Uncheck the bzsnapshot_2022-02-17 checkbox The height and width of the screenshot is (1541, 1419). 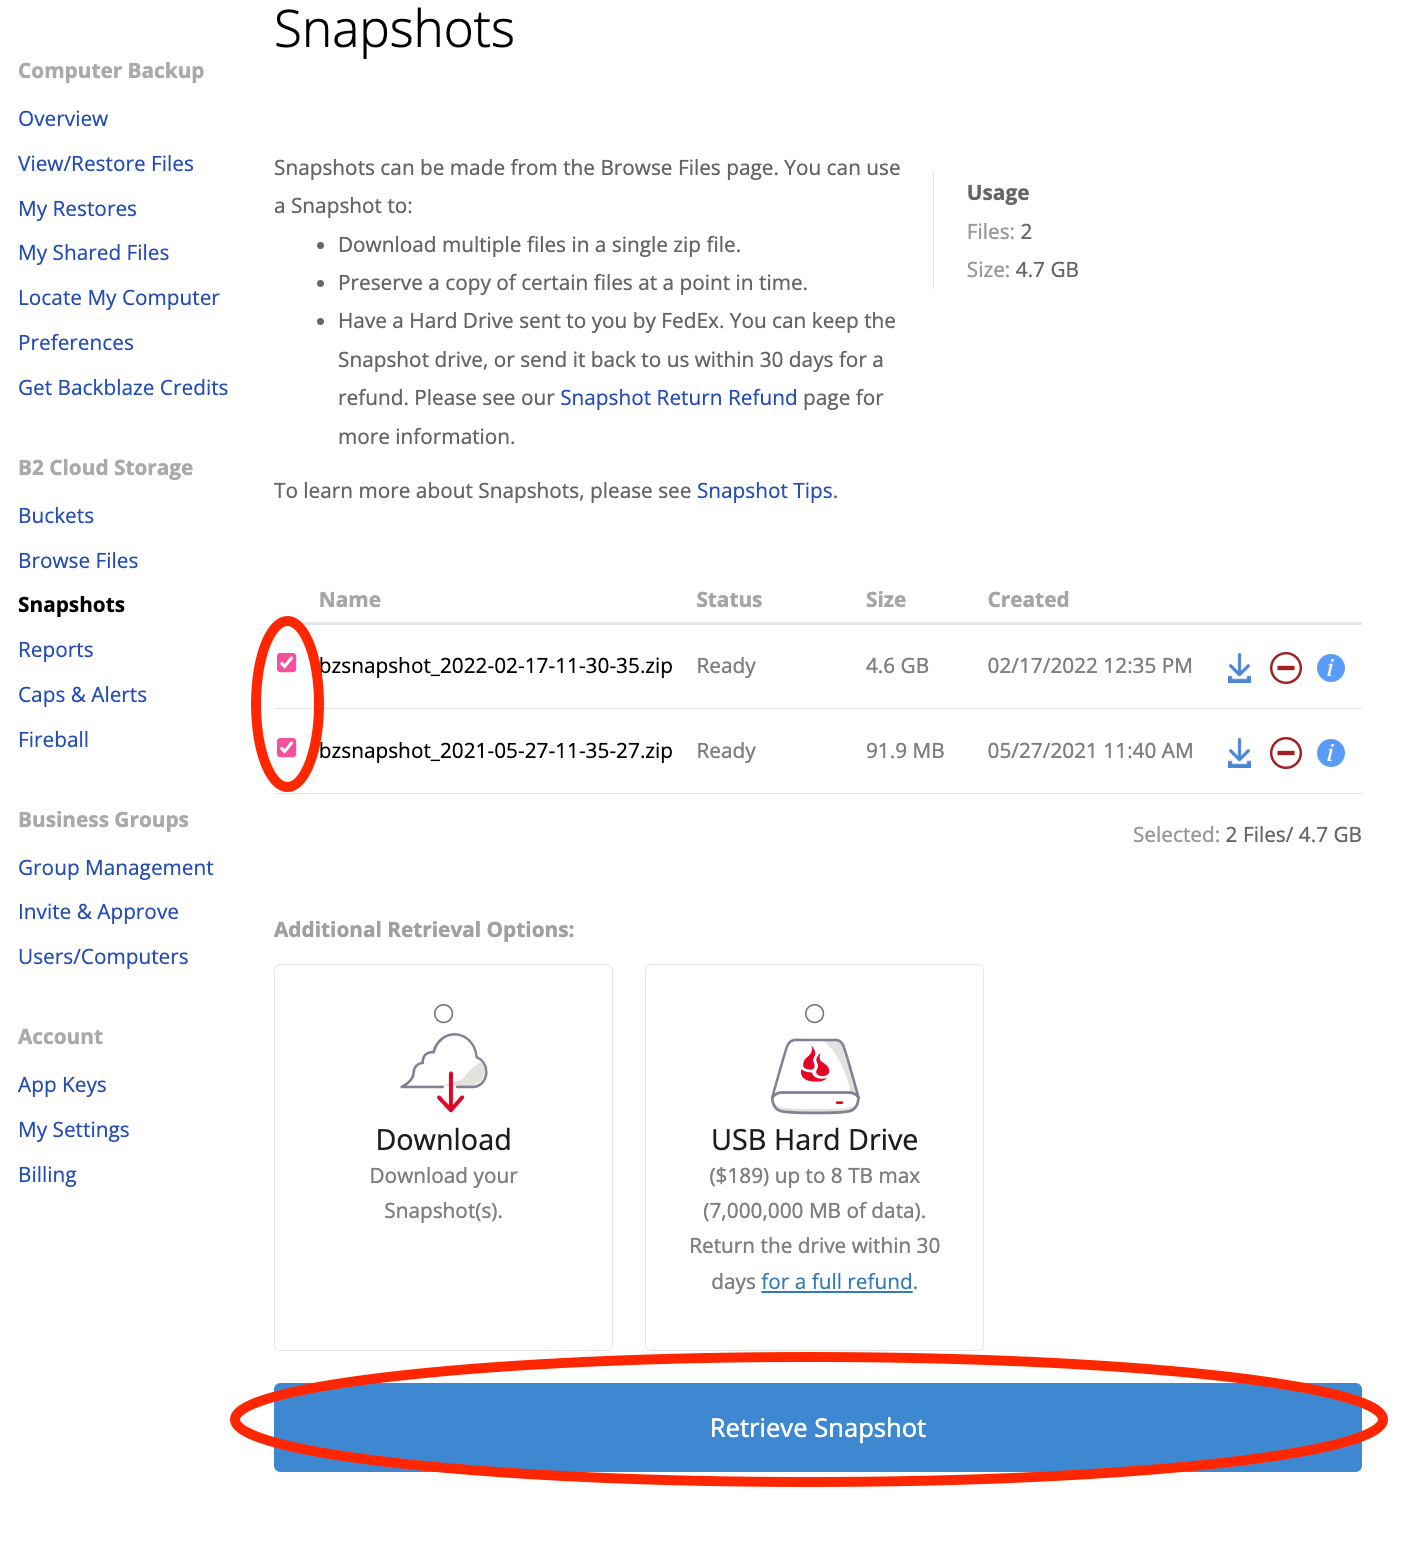pyautogui.click(x=287, y=663)
